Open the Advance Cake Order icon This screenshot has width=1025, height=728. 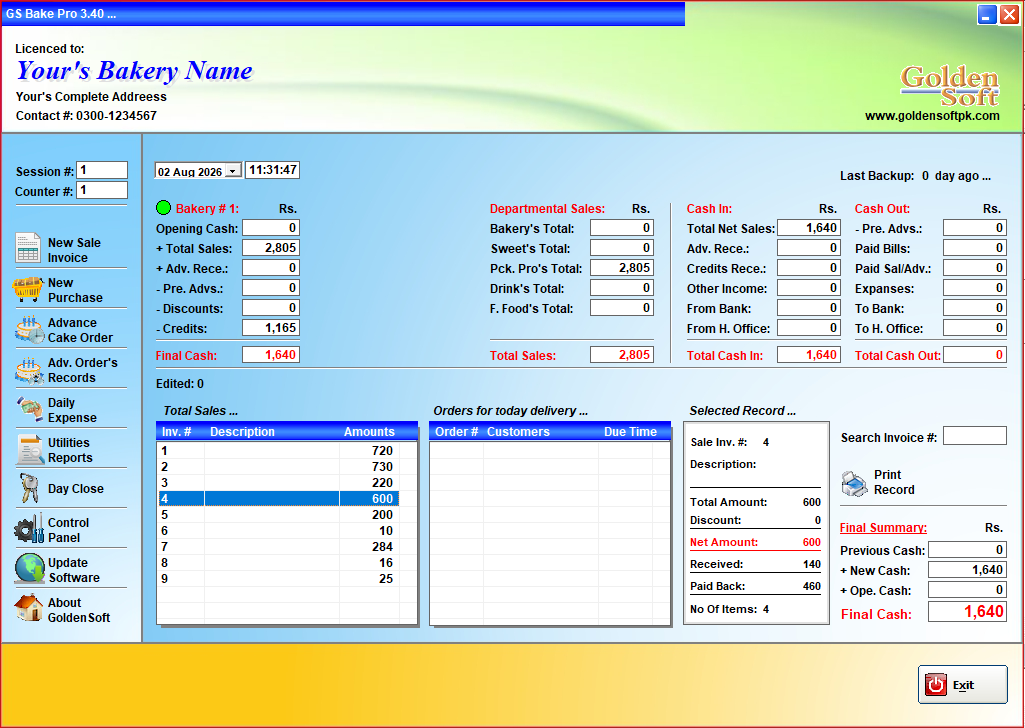29,329
